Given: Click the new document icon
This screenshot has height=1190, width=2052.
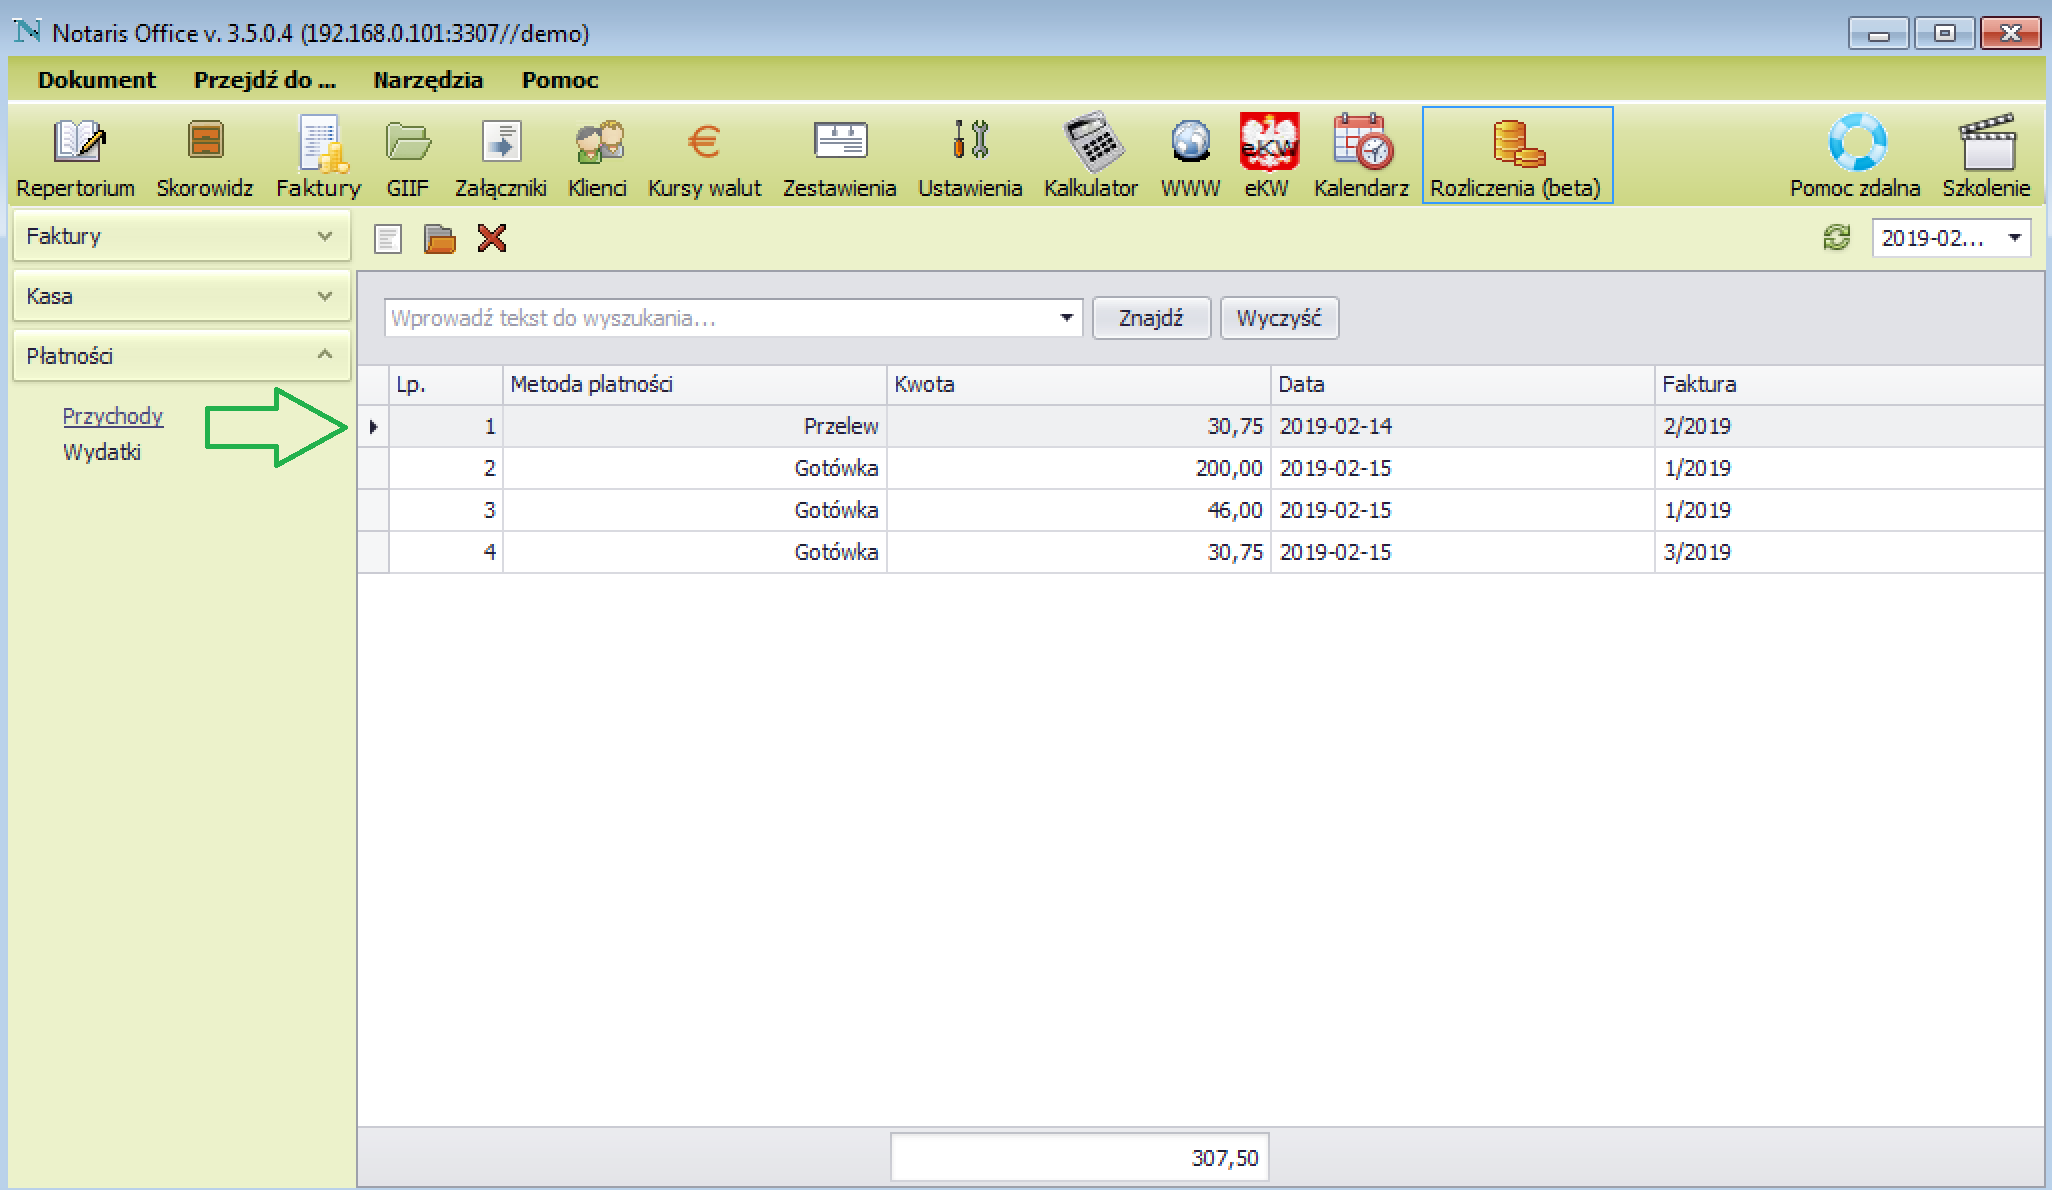Looking at the screenshot, I should pos(388,239).
